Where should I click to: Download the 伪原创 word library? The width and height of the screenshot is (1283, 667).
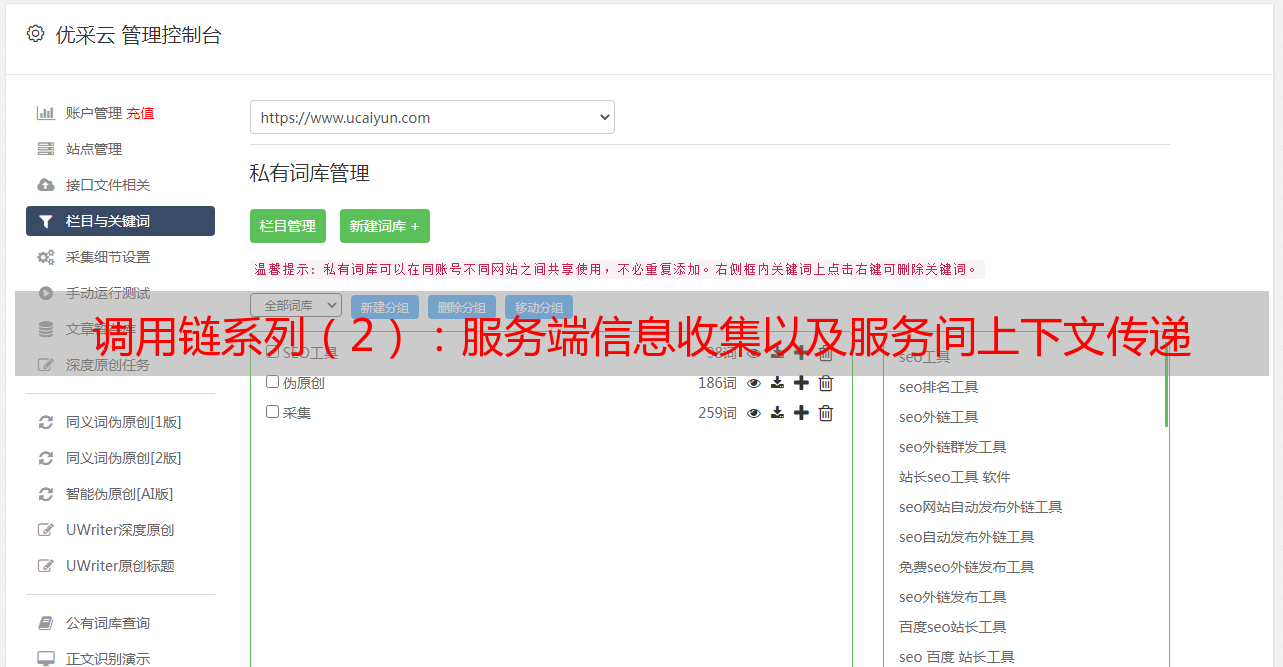(777, 383)
